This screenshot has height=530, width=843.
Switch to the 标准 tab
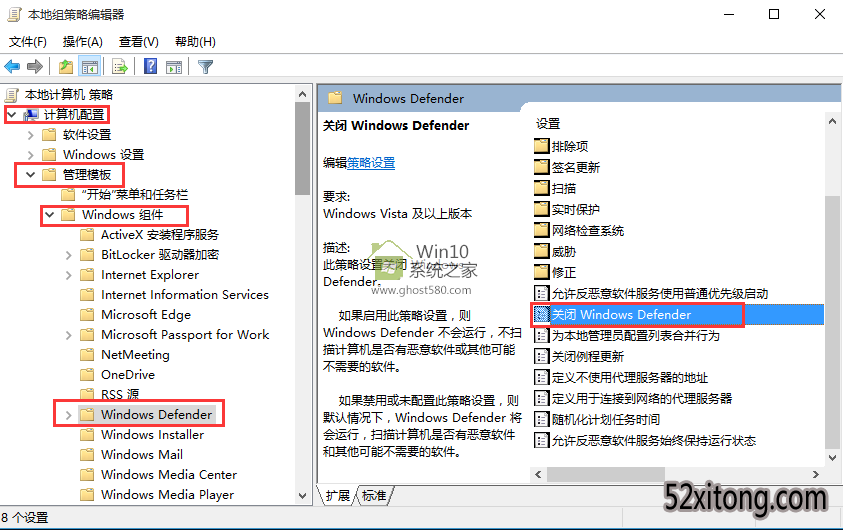pyautogui.click(x=374, y=495)
